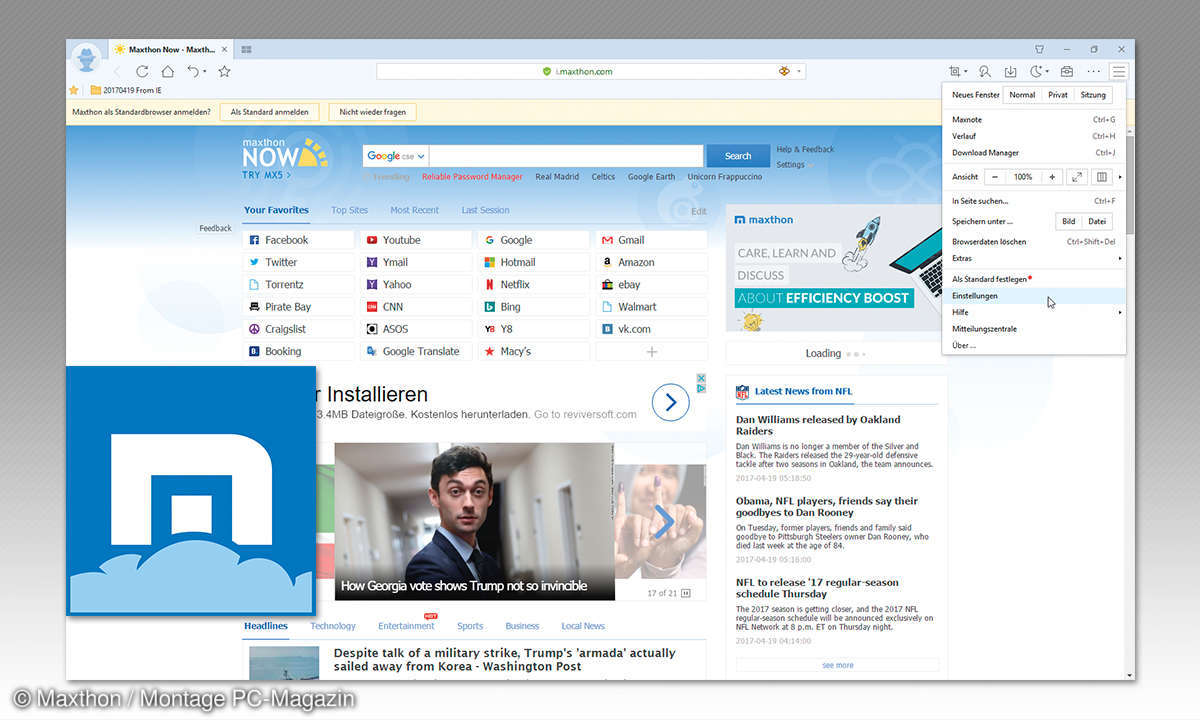Viewport: 1200px width, 720px height.
Task: Open a Privat new window
Action: tap(1057, 95)
